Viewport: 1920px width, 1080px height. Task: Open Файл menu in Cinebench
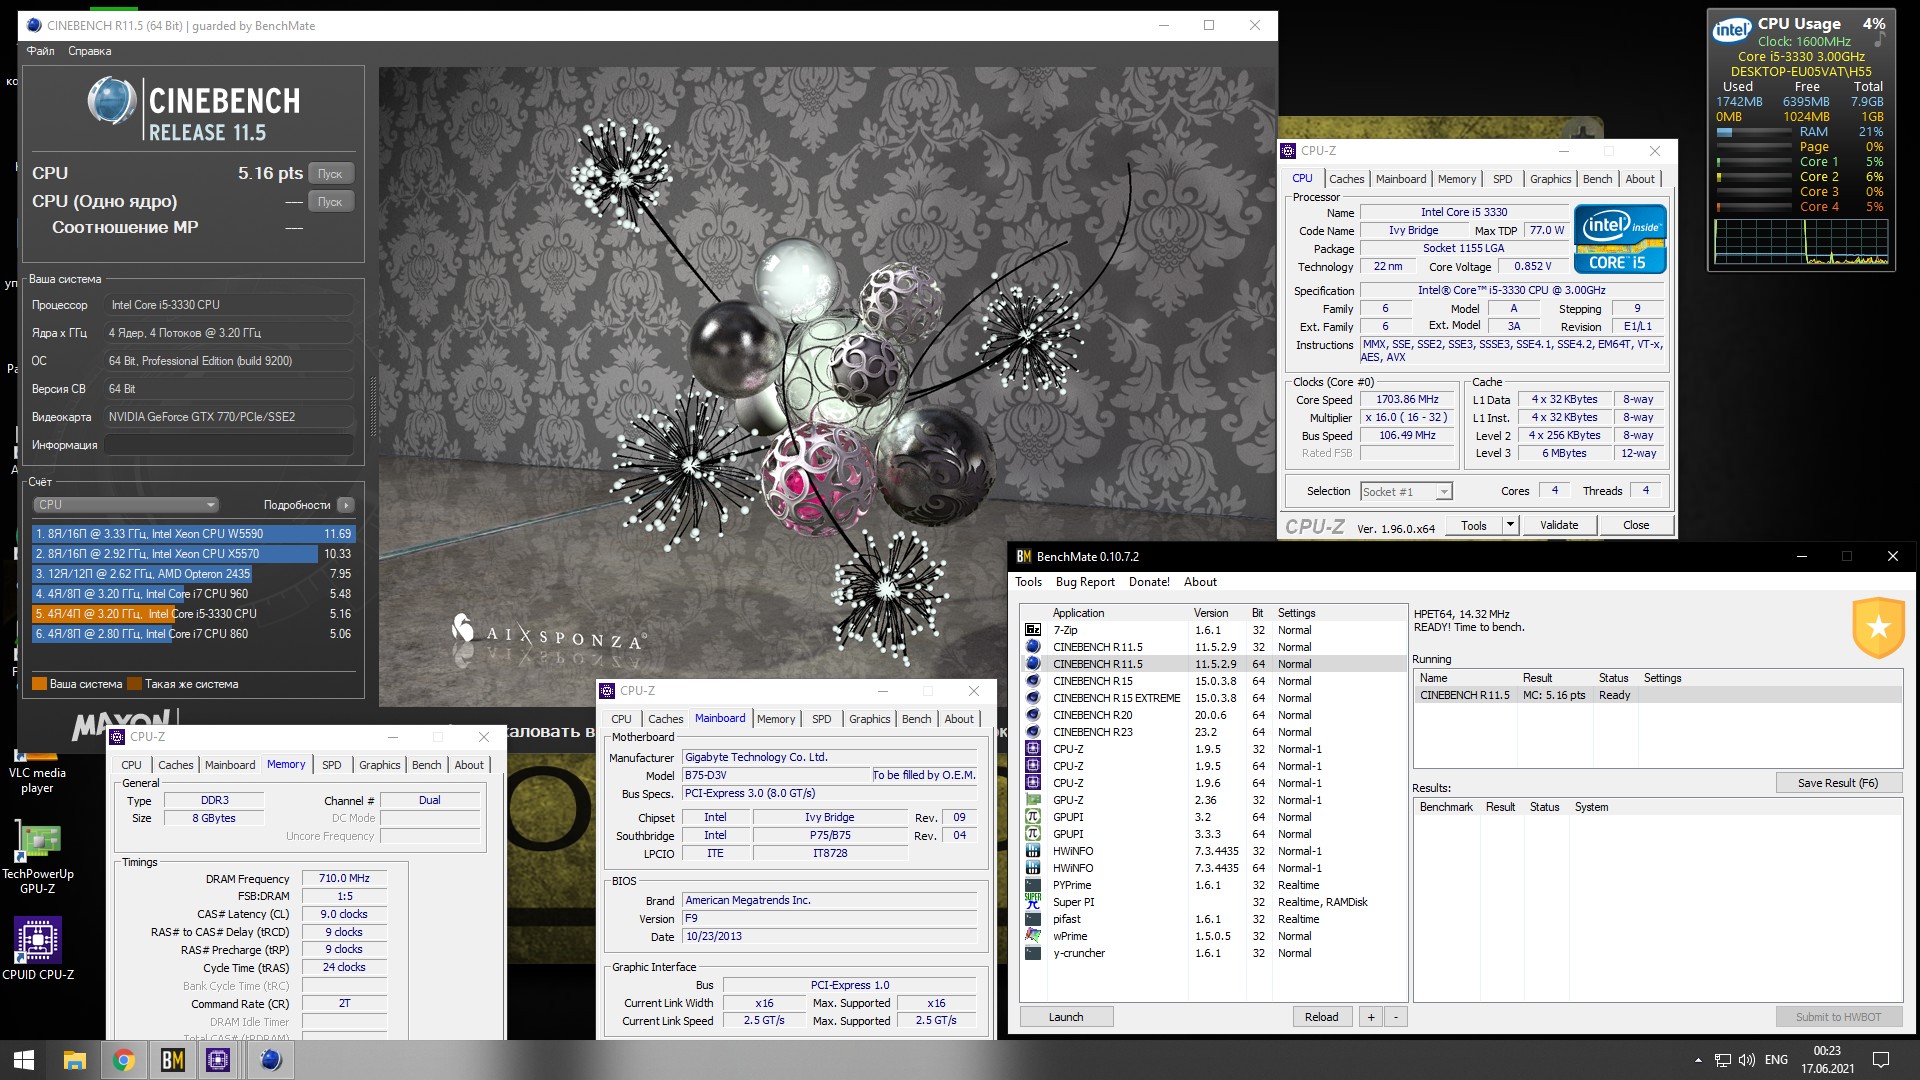pyautogui.click(x=41, y=51)
